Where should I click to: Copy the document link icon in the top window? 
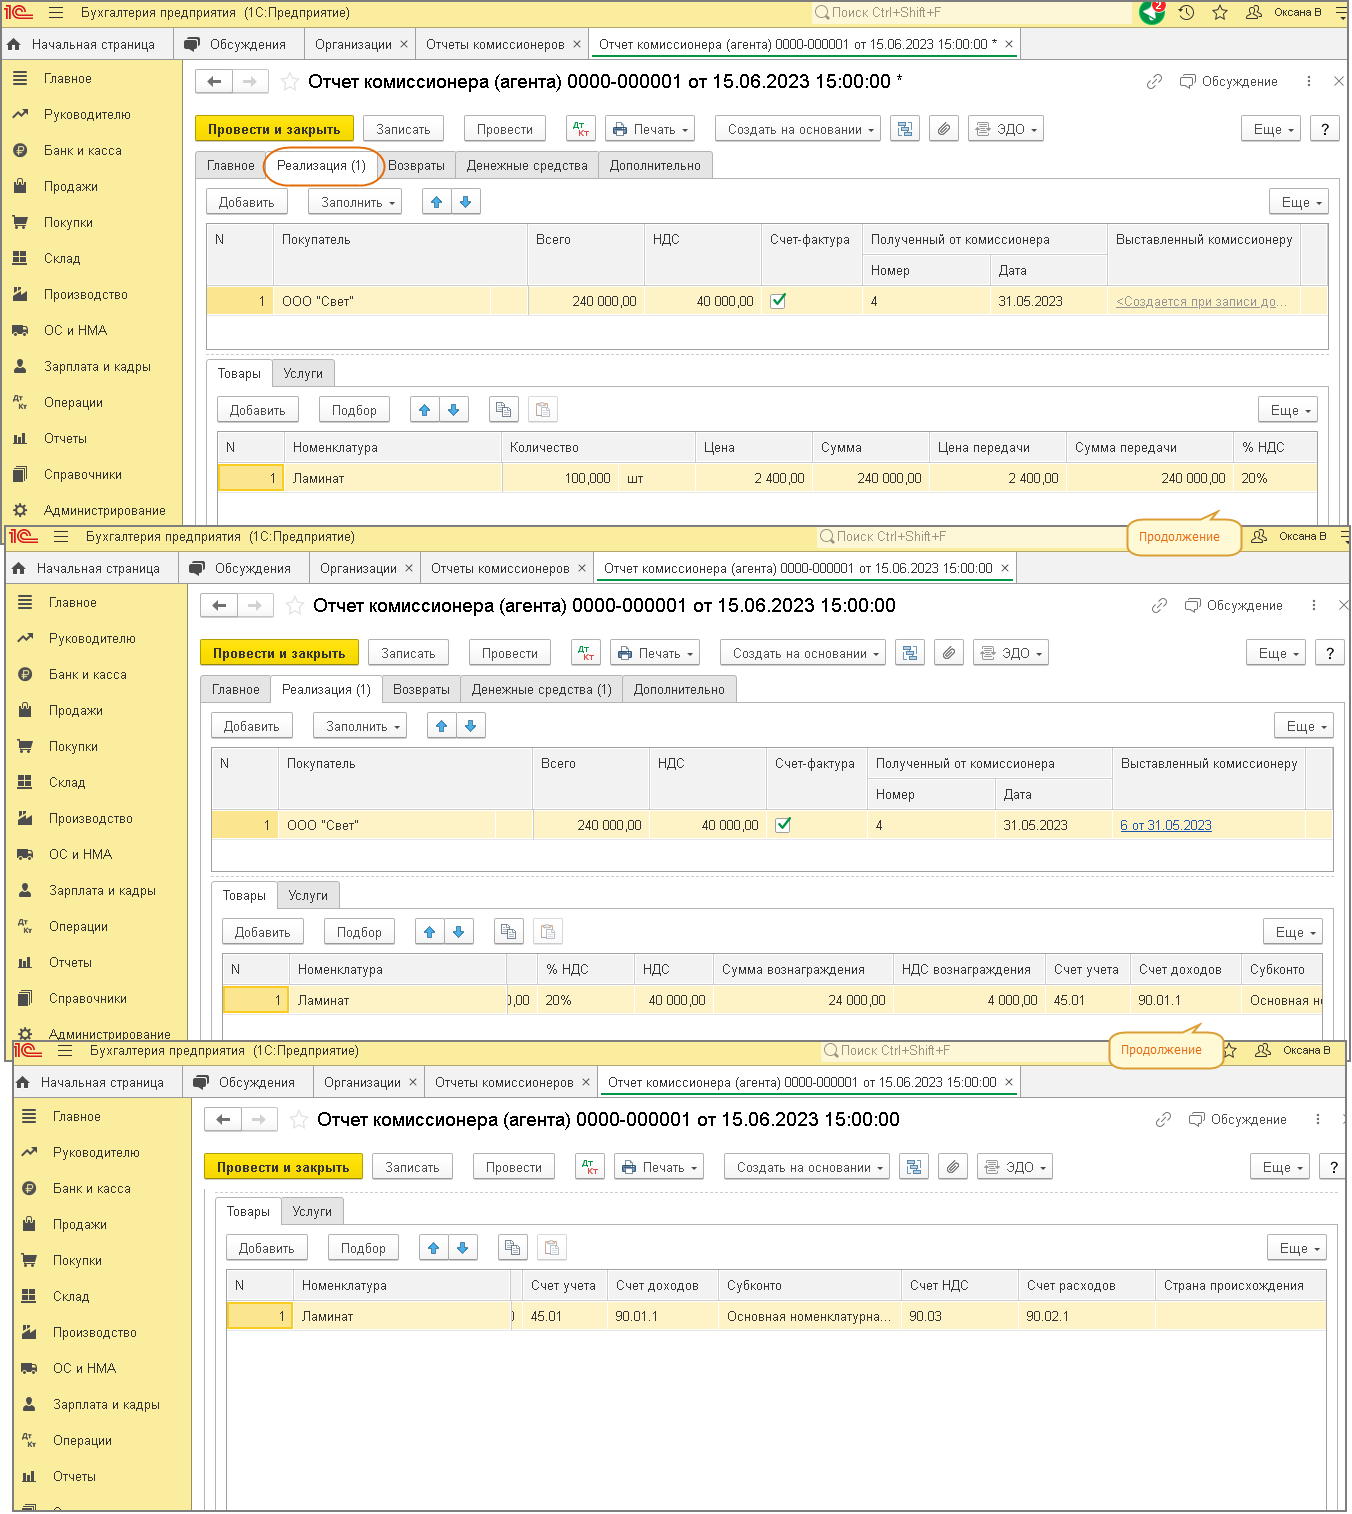[x=1154, y=82]
